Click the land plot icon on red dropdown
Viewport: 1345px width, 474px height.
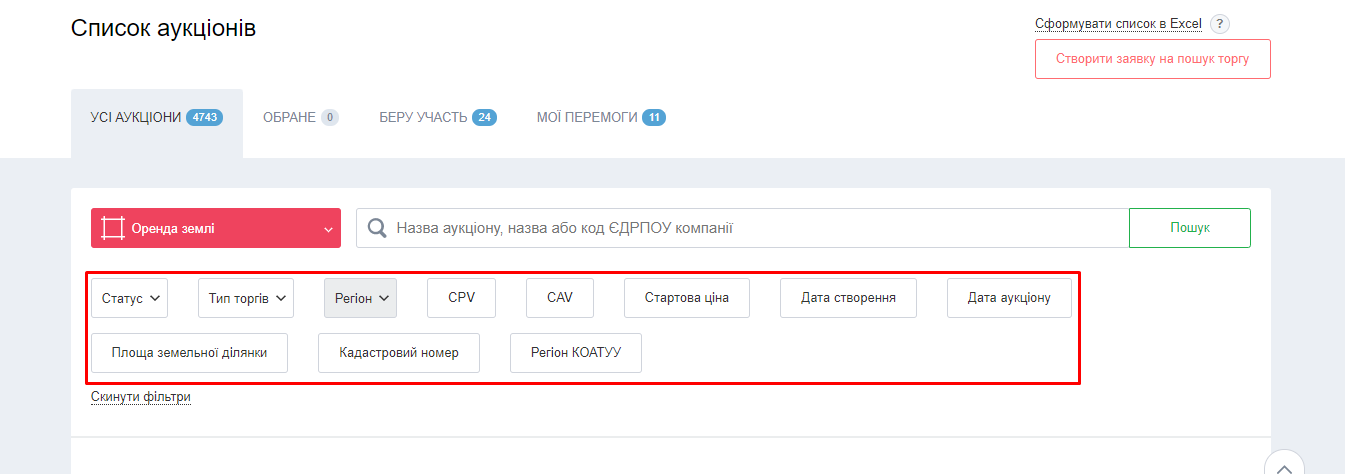point(113,228)
